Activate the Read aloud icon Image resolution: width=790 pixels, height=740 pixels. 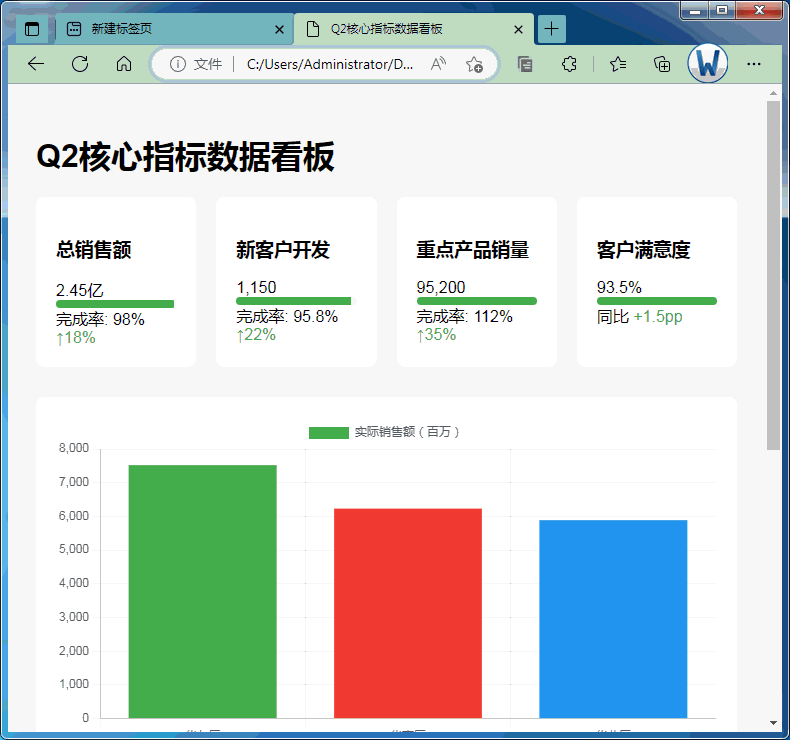(x=438, y=64)
